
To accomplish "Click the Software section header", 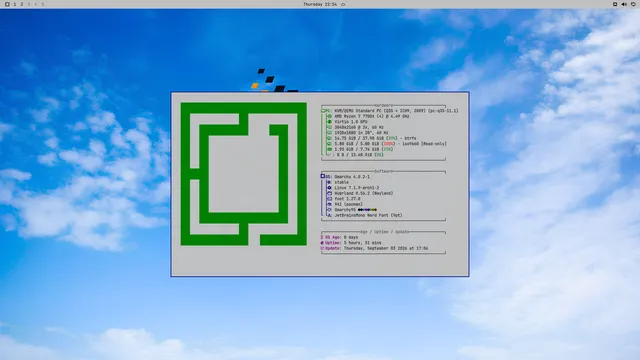I will (x=383, y=171).
